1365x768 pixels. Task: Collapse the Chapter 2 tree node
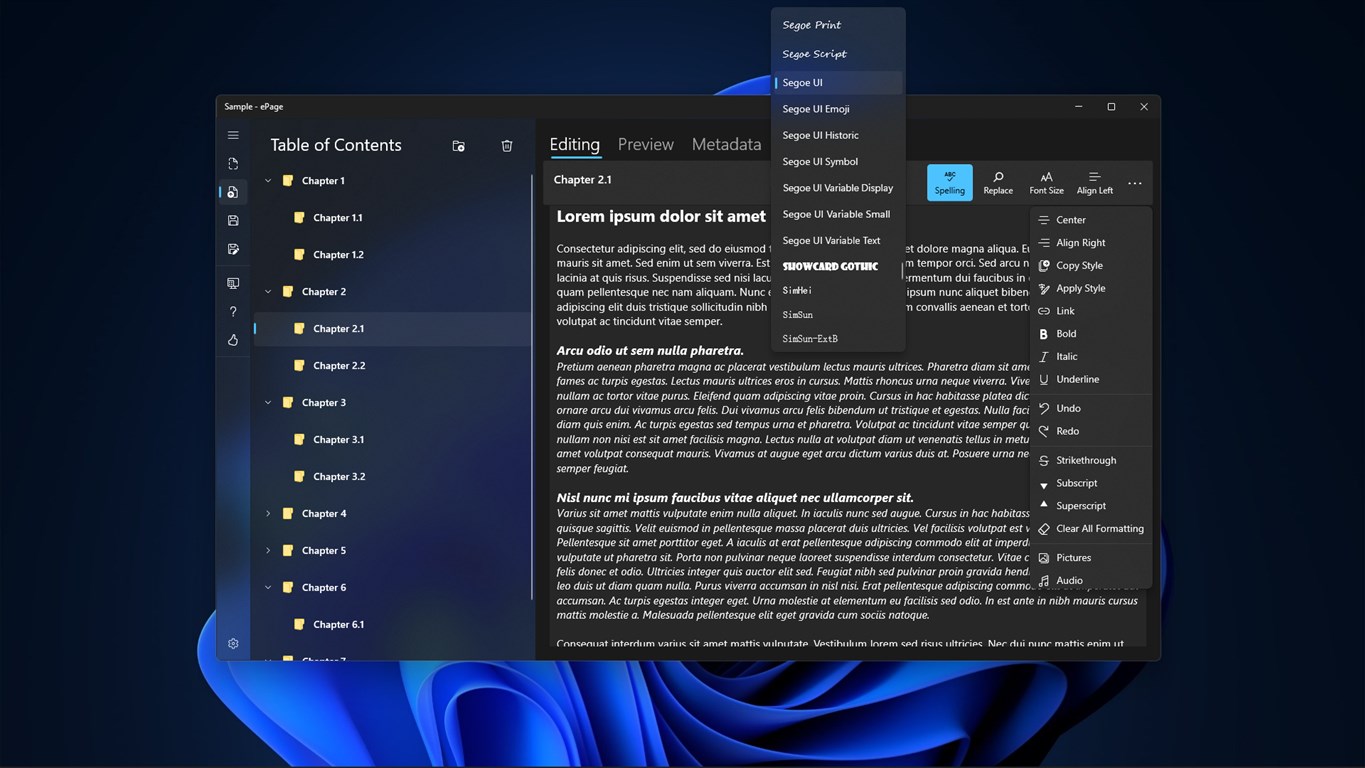point(268,292)
